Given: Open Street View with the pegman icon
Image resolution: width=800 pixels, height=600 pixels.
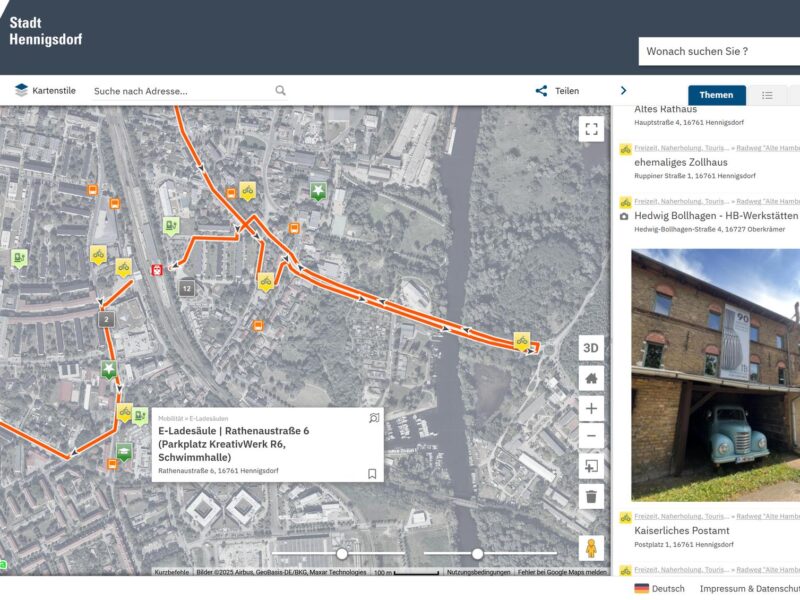Looking at the screenshot, I should [x=591, y=548].
